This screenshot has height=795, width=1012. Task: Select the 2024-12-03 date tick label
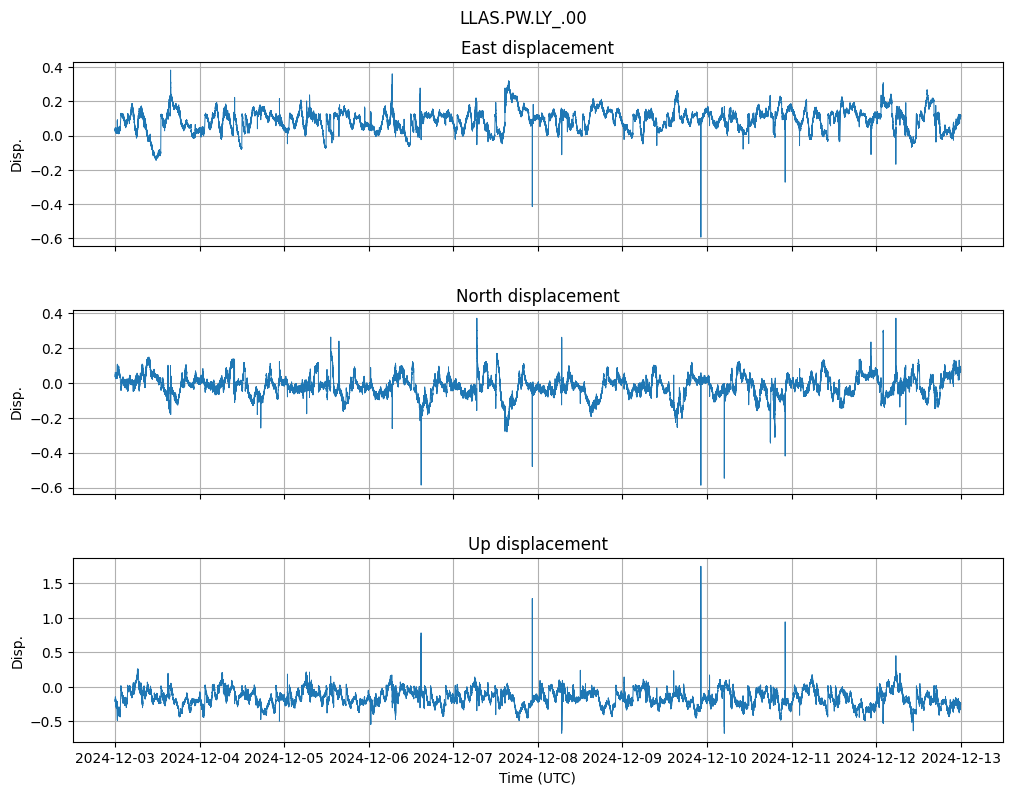click(x=116, y=759)
